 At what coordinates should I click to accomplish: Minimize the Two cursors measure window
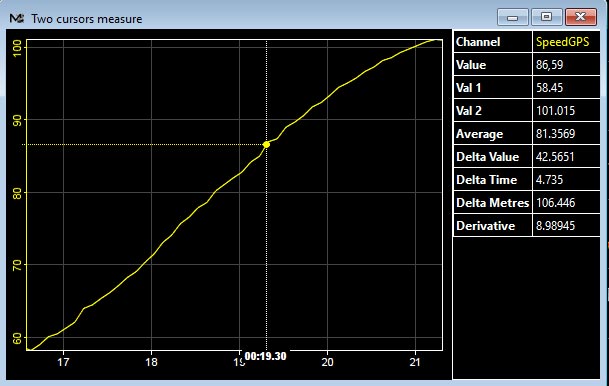[512, 17]
